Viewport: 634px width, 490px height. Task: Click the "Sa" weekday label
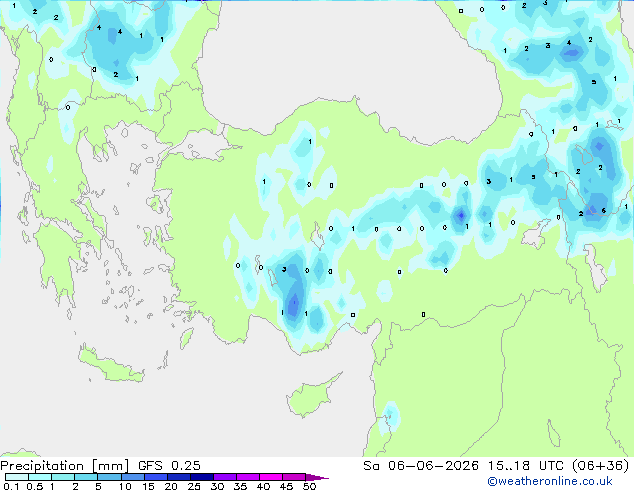[x=371, y=466]
